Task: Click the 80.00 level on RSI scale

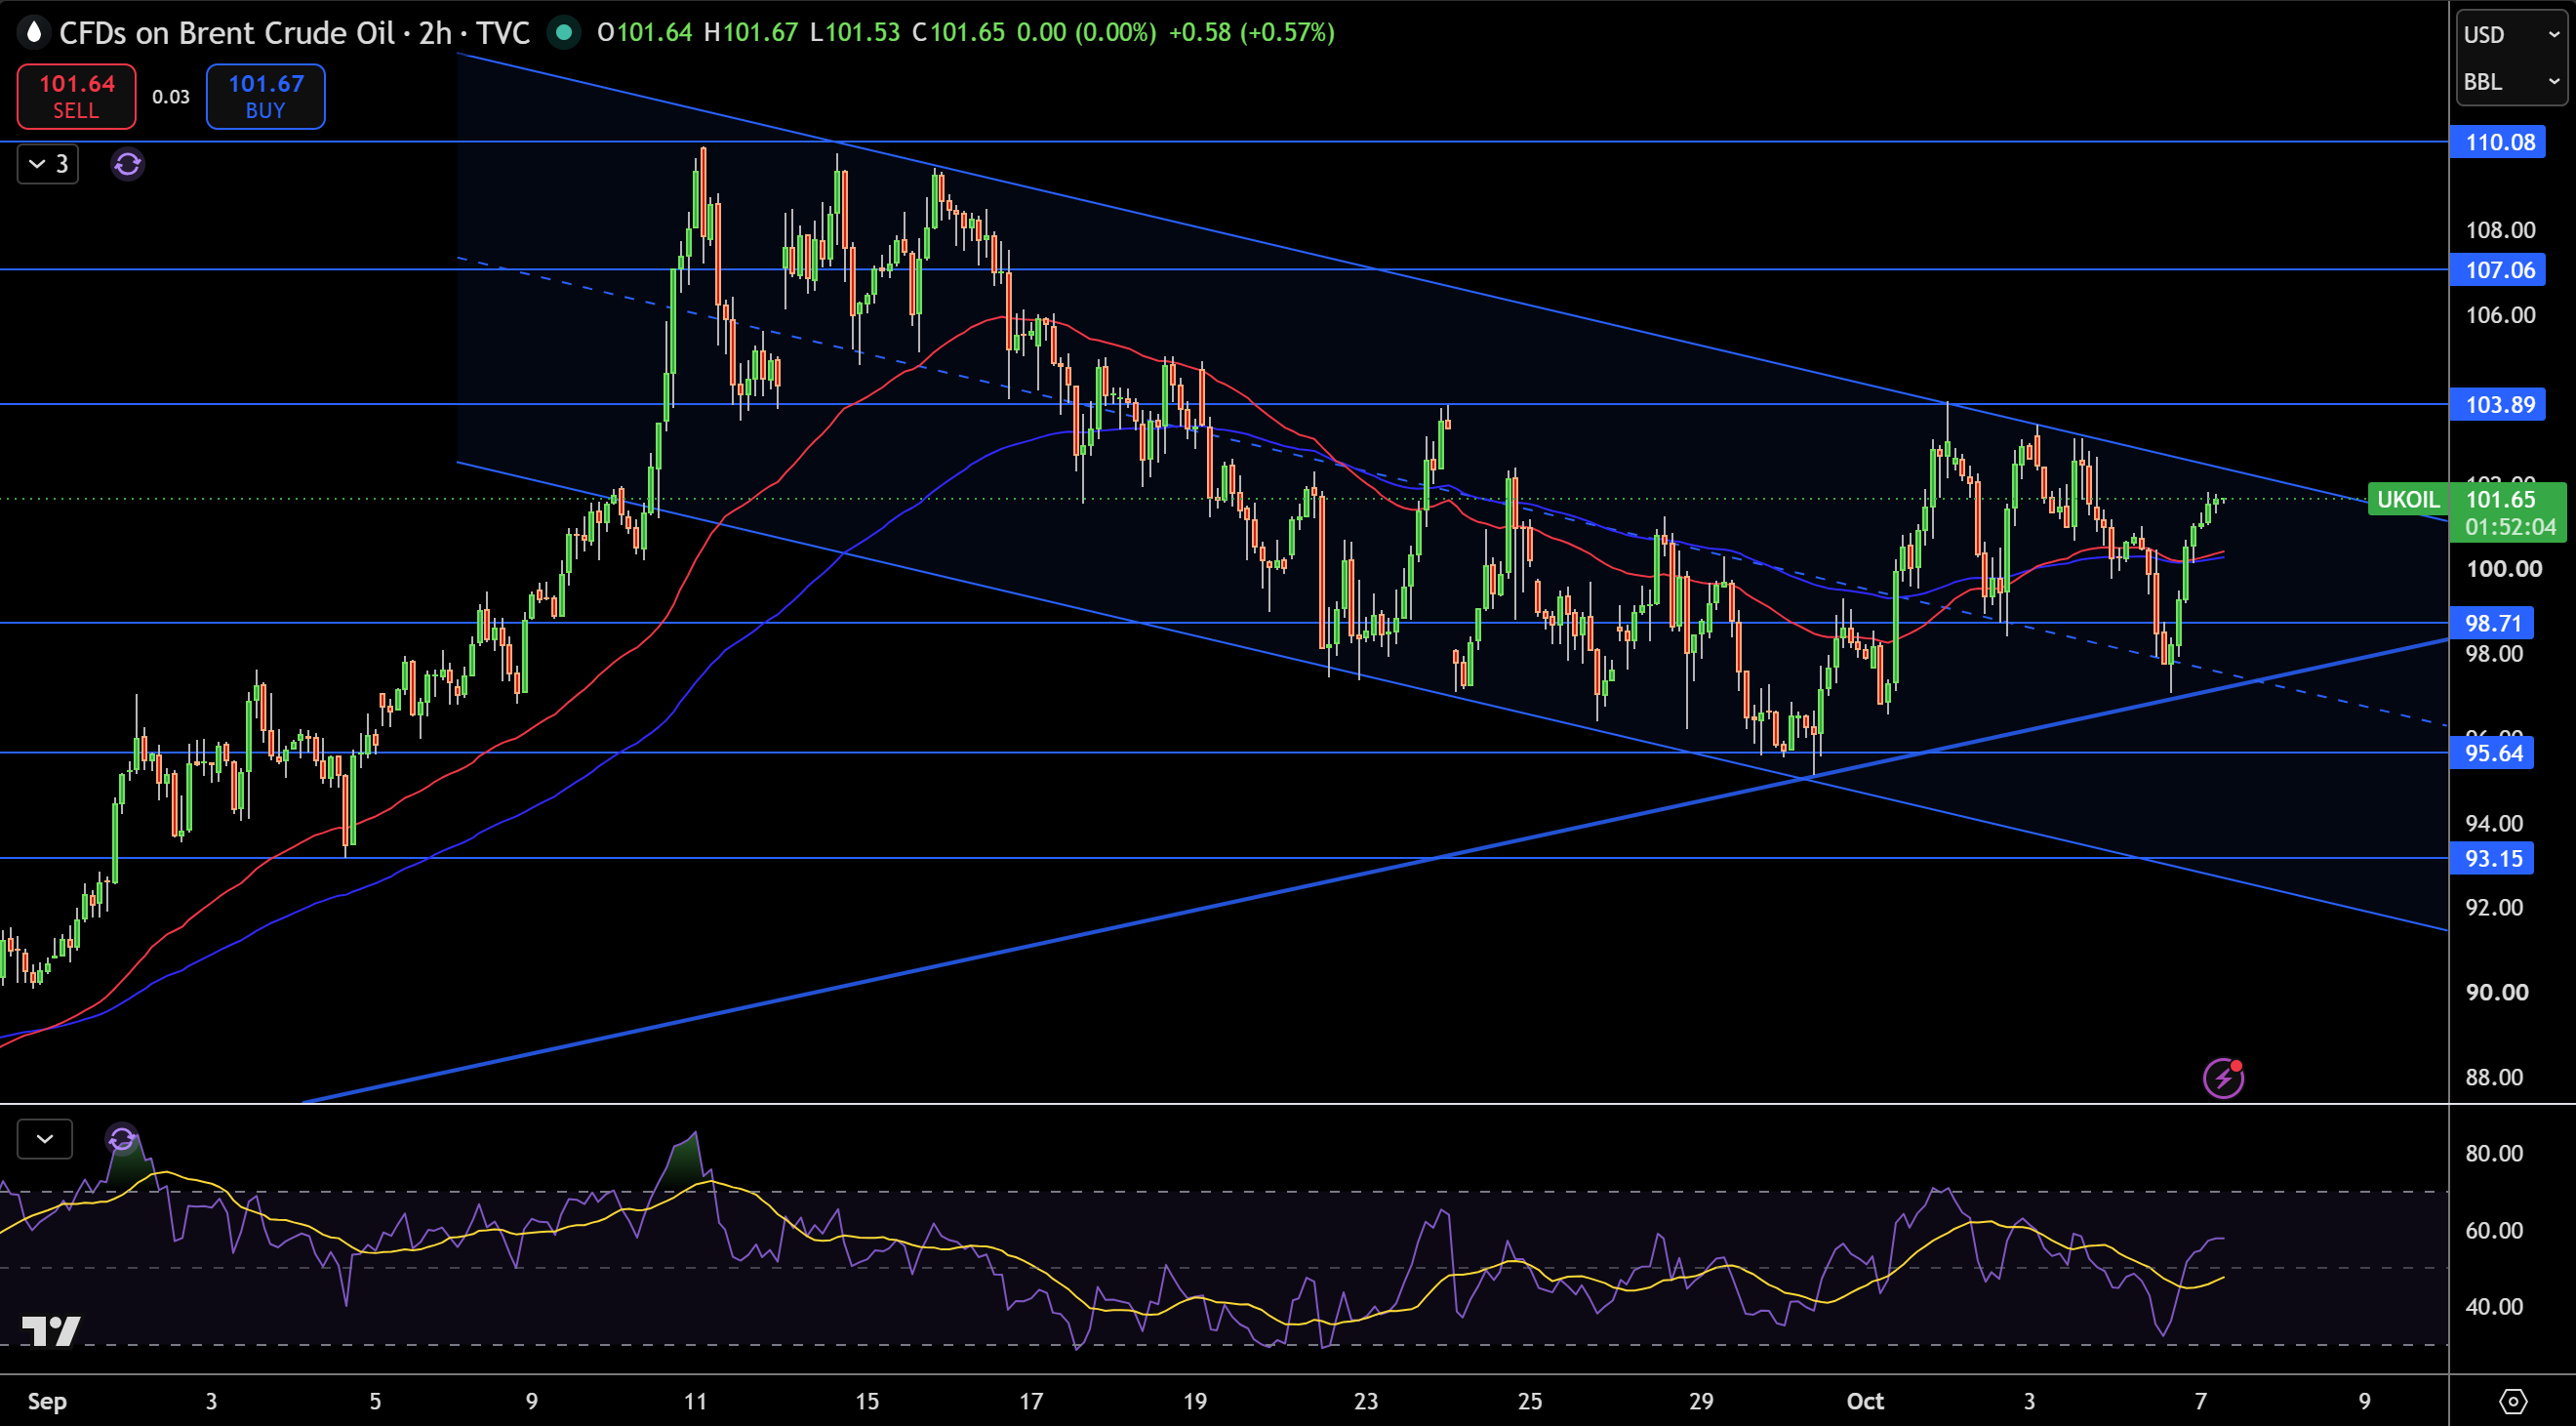Action: point(2494,1152)
